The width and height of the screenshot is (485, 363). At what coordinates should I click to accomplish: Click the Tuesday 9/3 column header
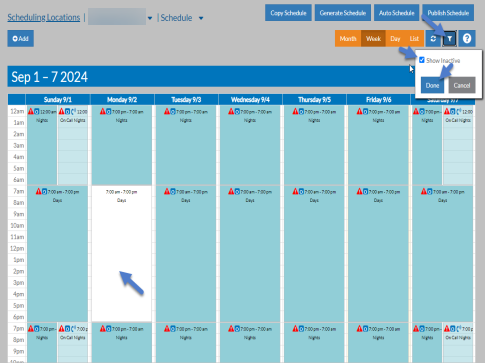(186, 100)
